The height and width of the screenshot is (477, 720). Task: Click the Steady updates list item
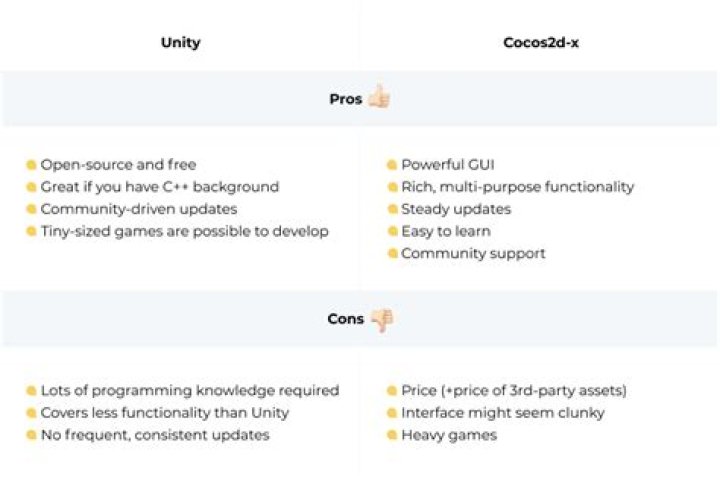[455, 210]
